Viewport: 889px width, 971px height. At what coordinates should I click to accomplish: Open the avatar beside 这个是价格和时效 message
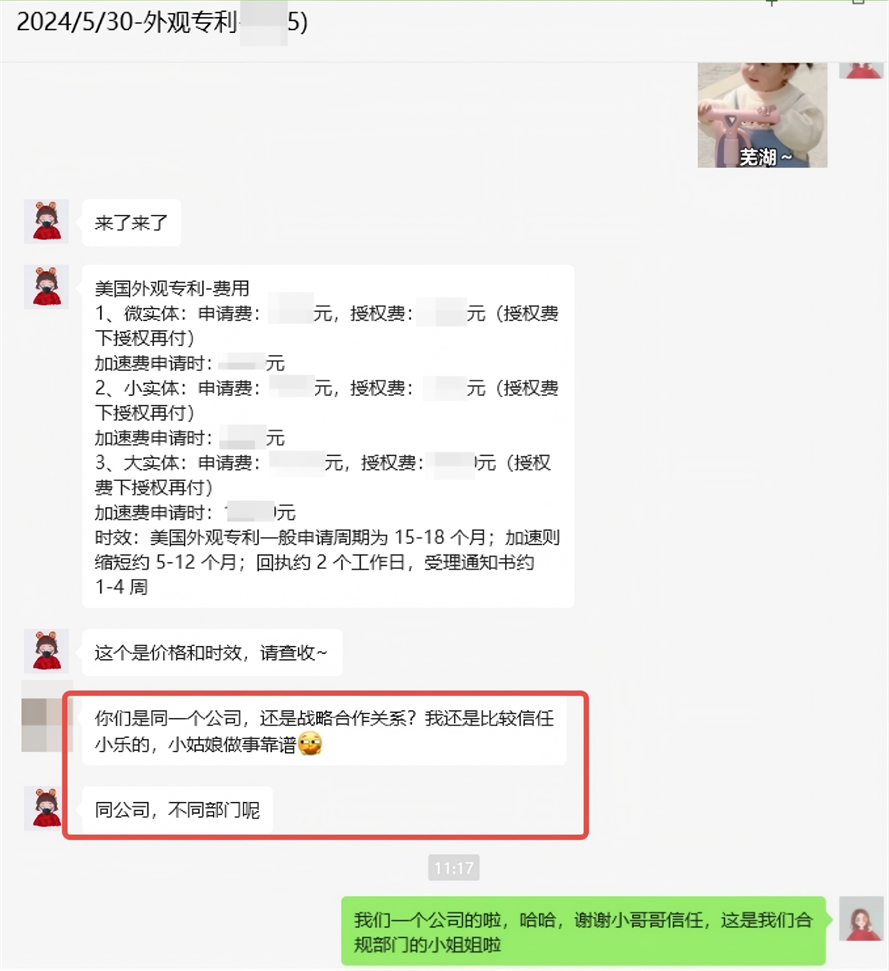[x=46, y=651]
